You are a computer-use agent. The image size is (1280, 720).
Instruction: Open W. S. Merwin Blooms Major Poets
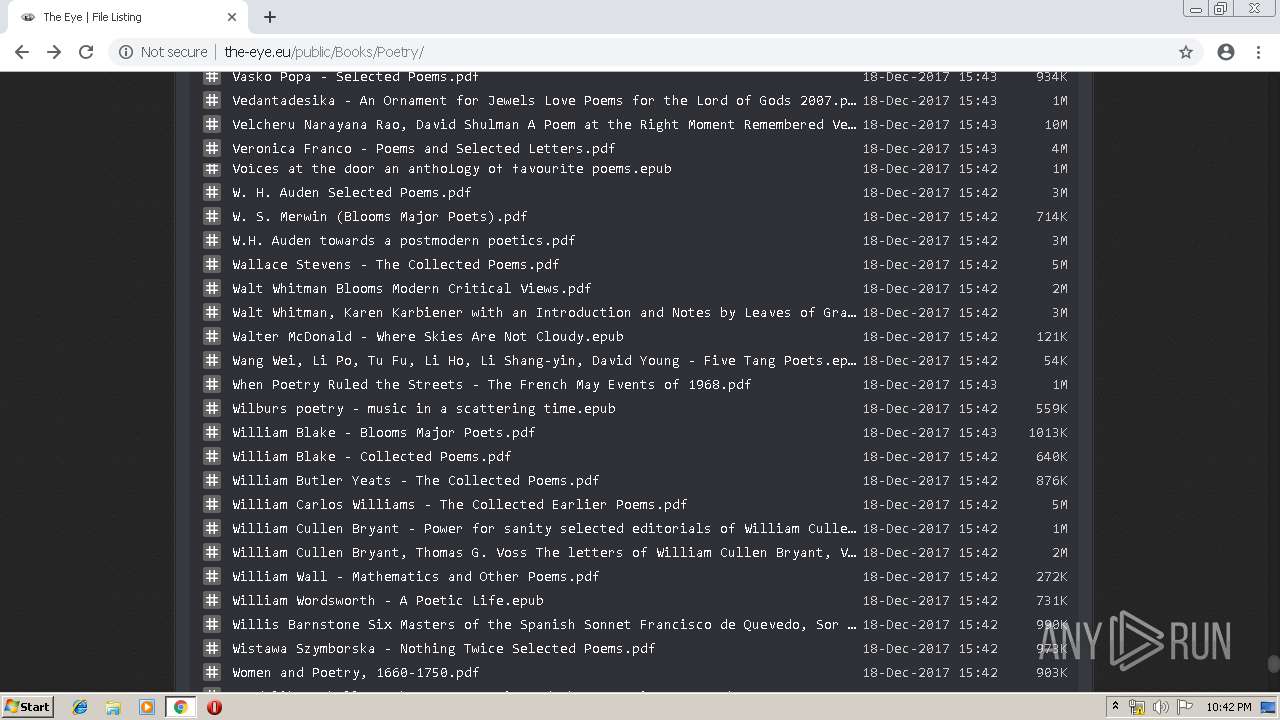pyautogui.click(x=379, y=216)
